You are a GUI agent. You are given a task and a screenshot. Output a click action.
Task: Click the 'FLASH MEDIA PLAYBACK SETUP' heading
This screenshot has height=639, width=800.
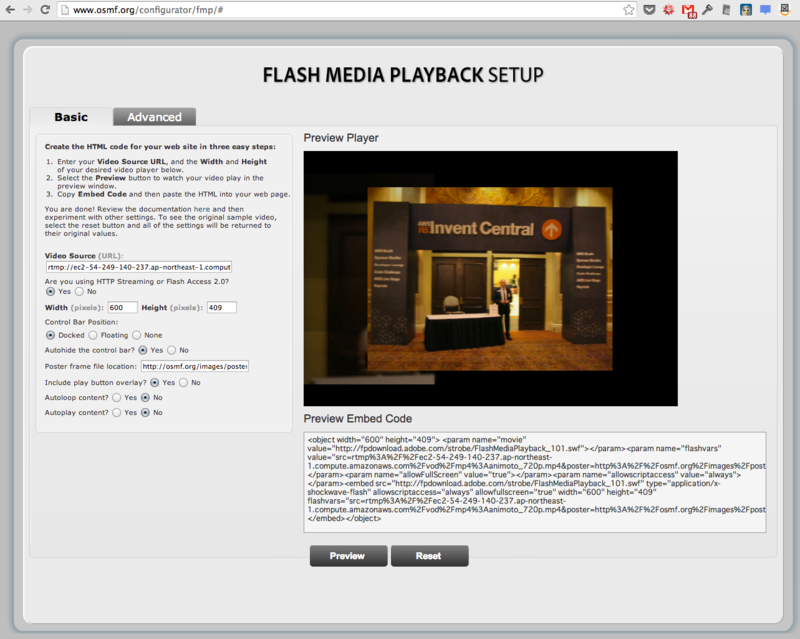(x=403, y=75)
